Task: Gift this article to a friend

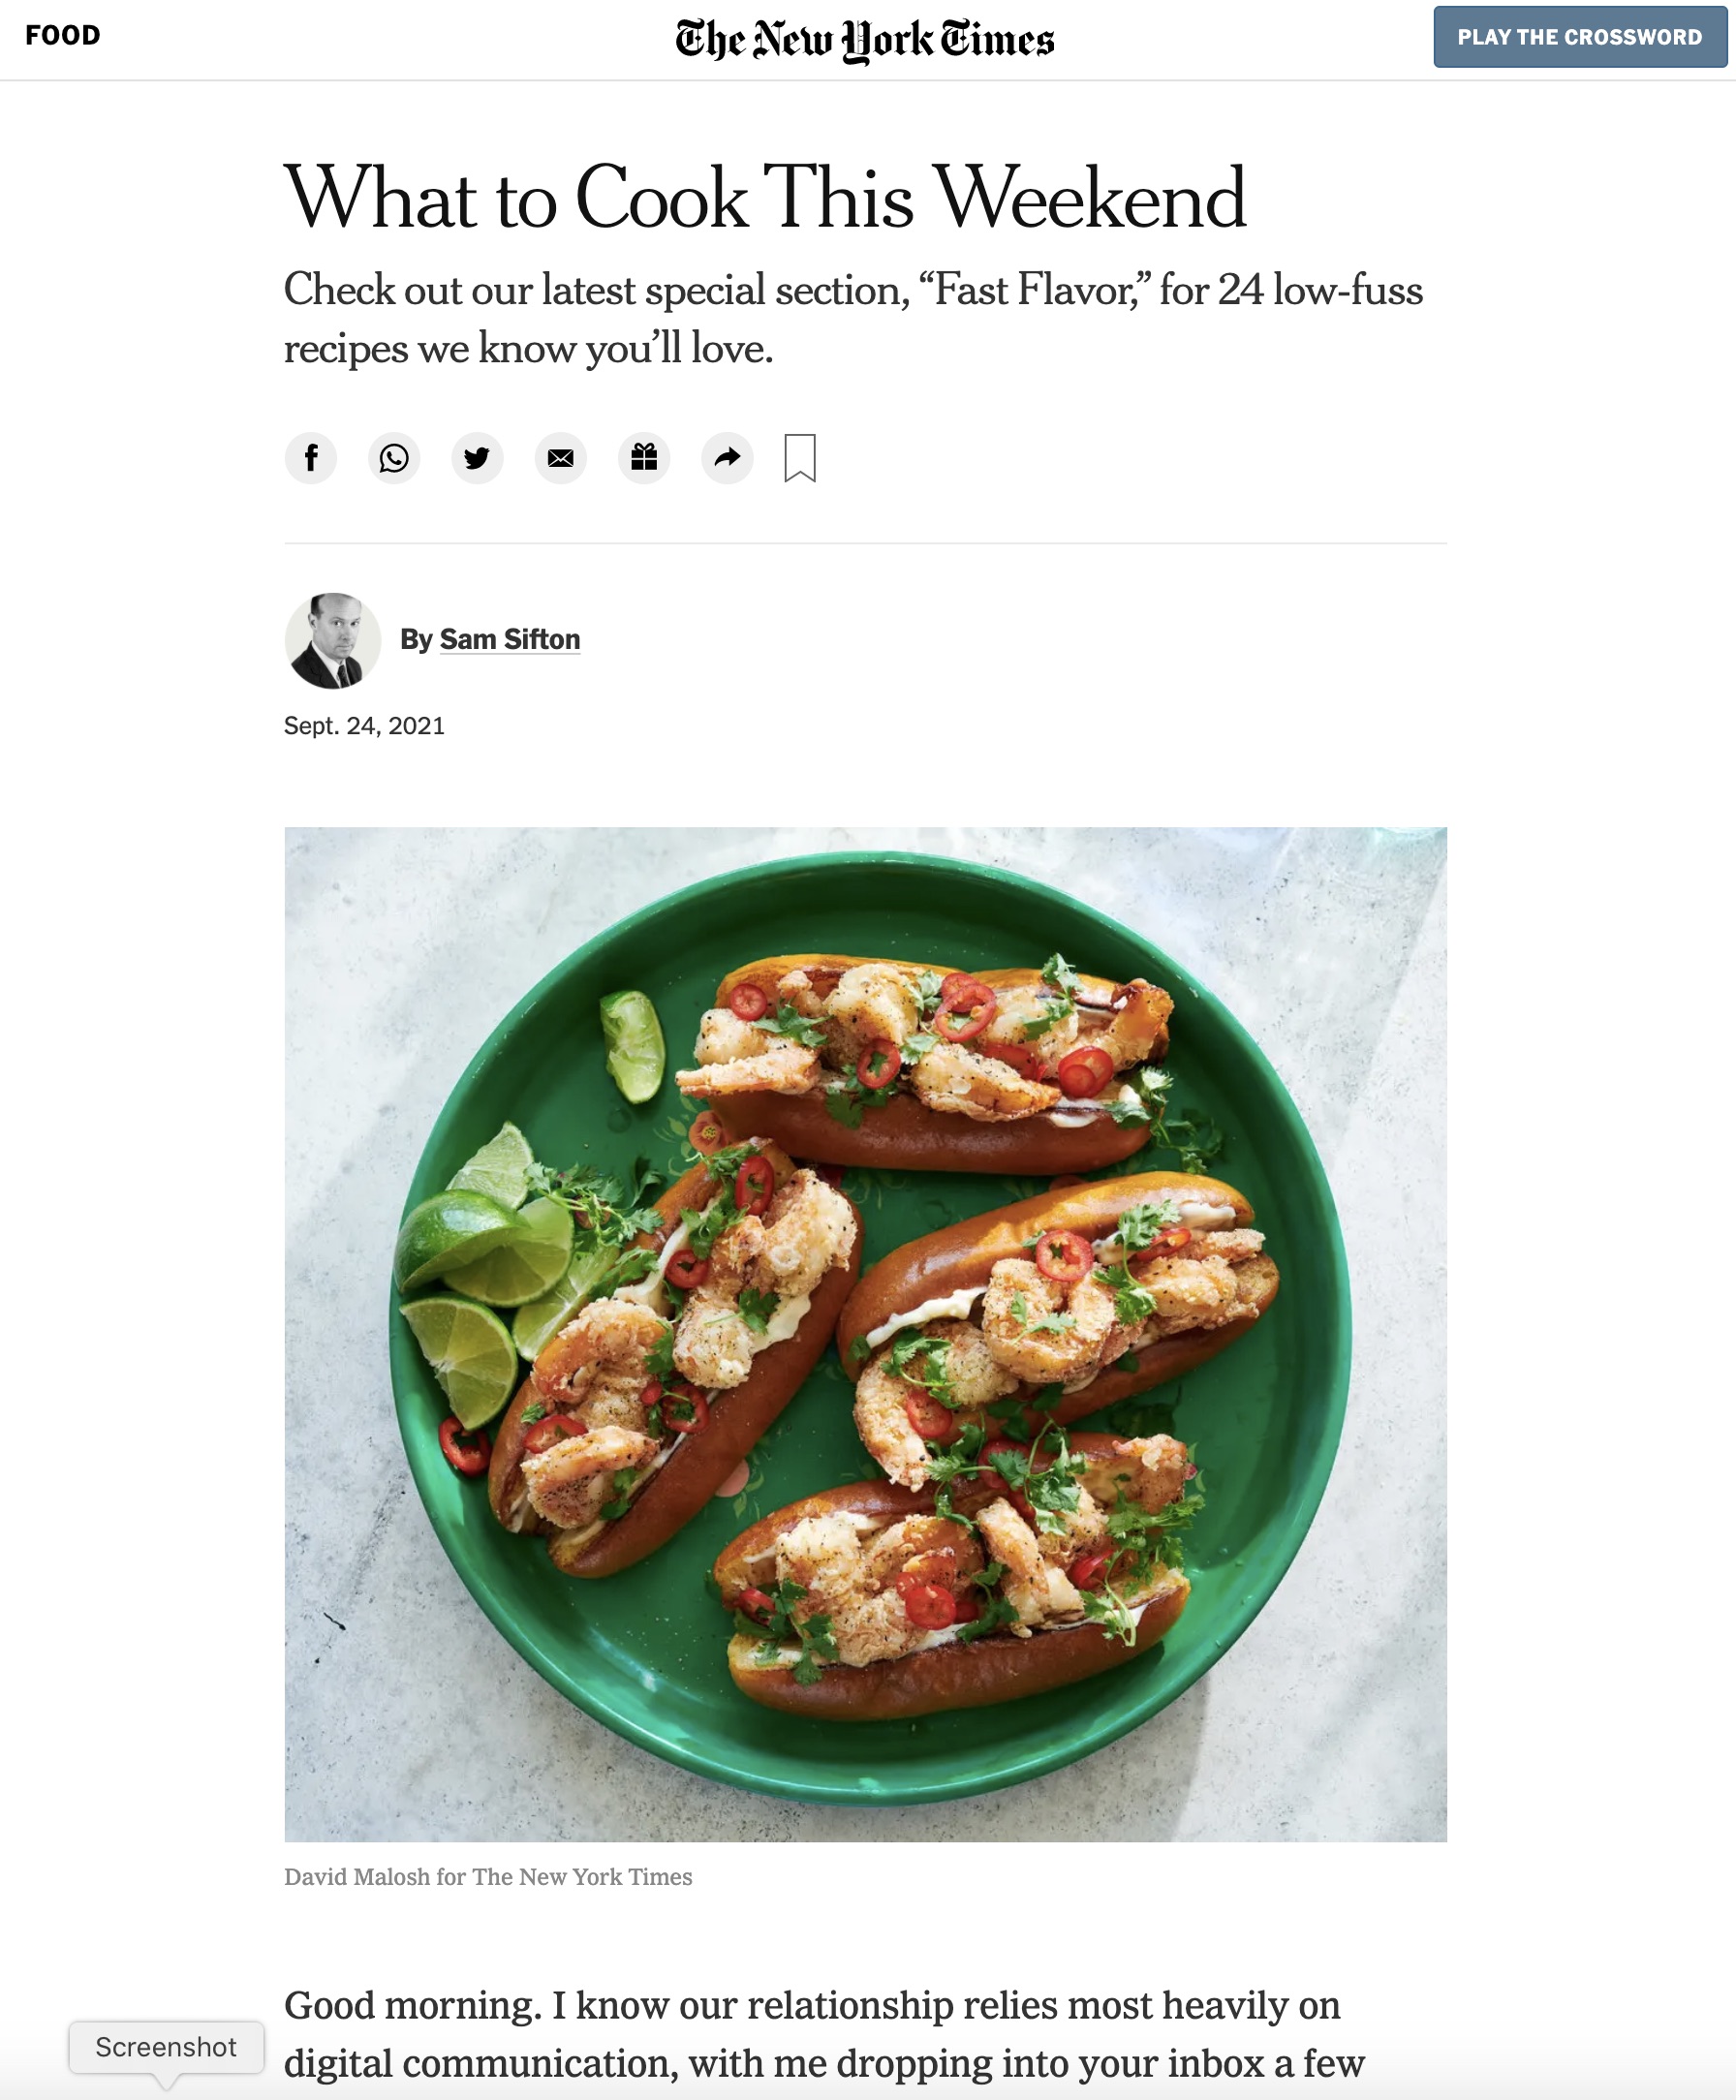Action: 644,458
